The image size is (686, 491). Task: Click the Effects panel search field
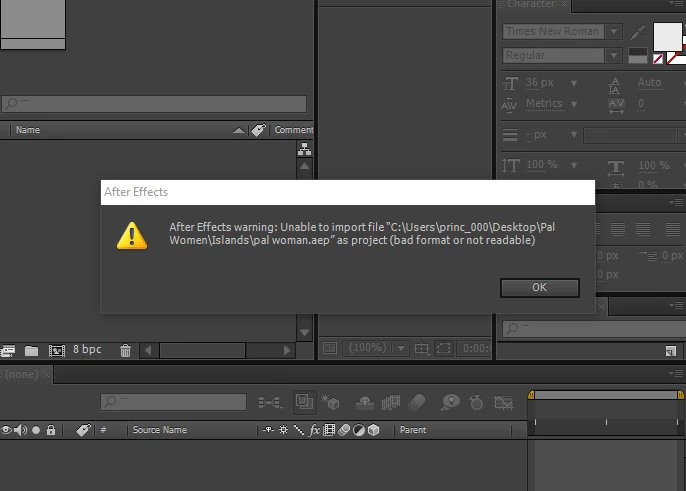tap(594, 329)
